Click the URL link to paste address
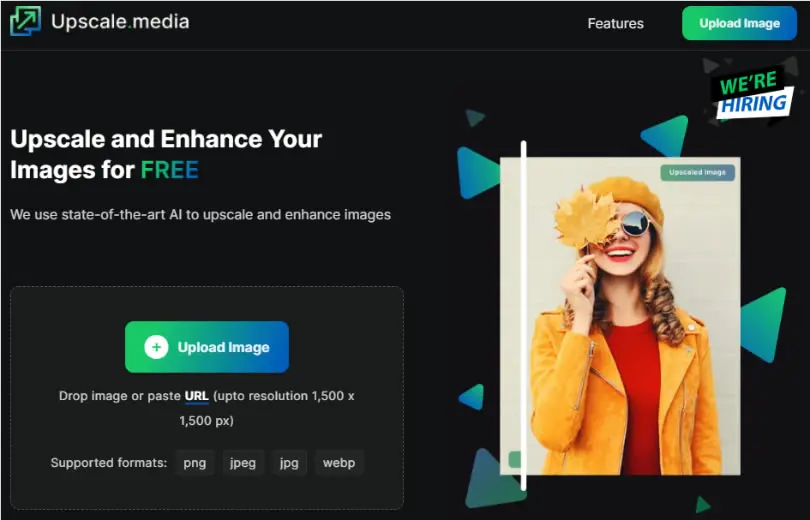 [x=196, y=396]
